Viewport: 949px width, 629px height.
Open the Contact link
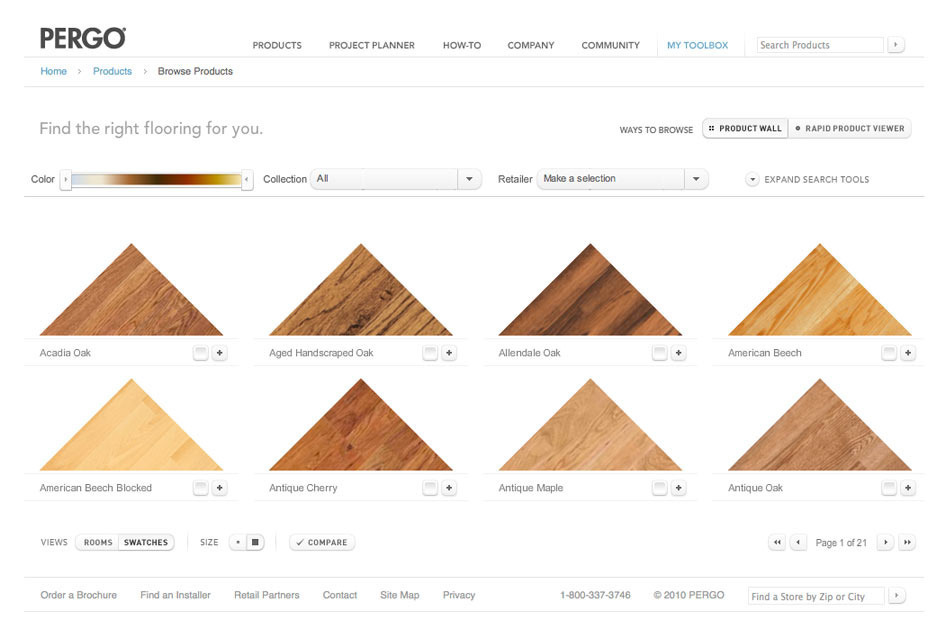coord(340,595)
